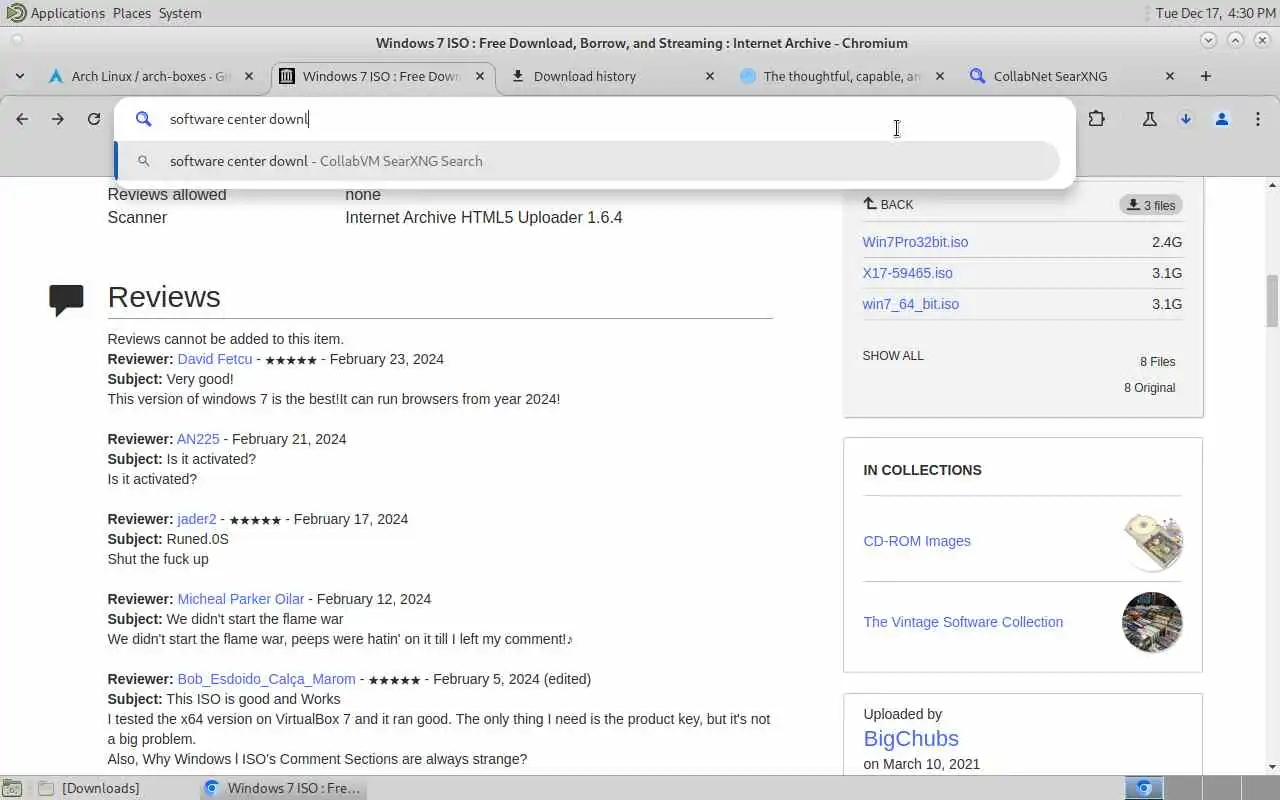Open The Vintage Software Collection link
Screen dimensions: 1280x800
963,622
